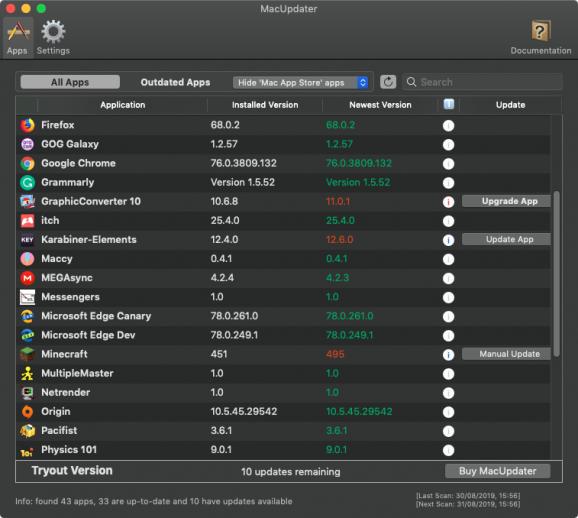Viewport: 578px width, 518px height.
Task: Click newest version 12.6.0
Action: (x=340, y=240)
